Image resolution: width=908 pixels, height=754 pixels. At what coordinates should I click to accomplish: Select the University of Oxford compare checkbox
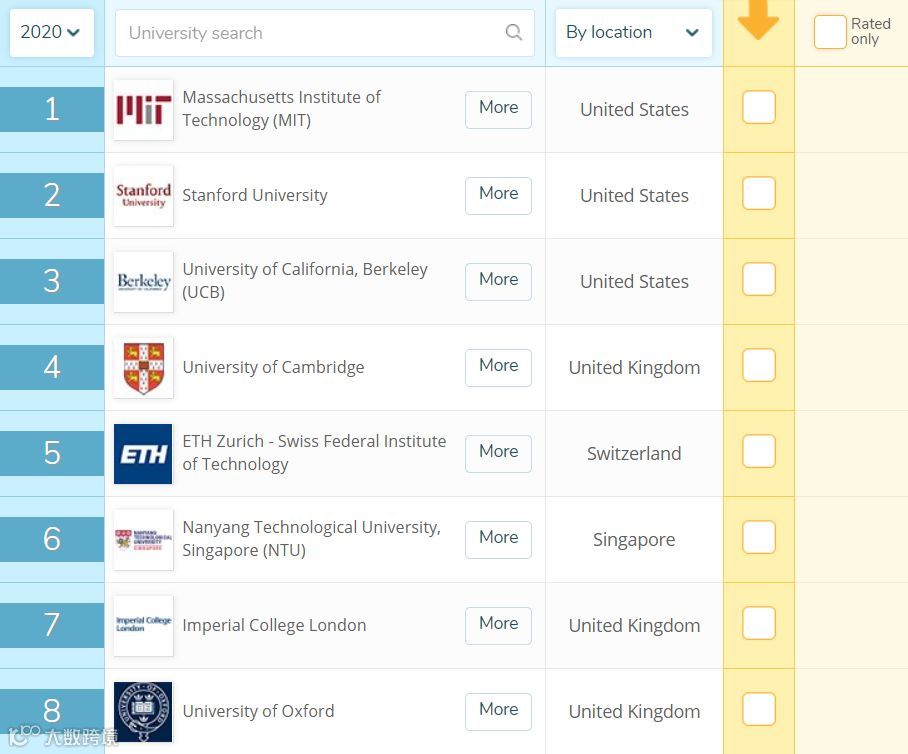(x=759, y=710)
